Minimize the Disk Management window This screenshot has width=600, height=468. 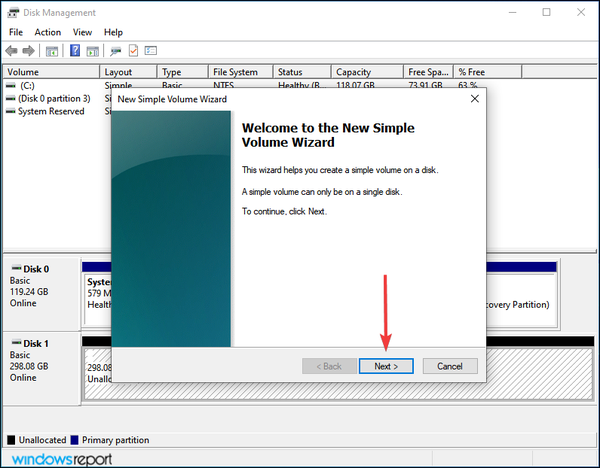[x=512, y=12]
